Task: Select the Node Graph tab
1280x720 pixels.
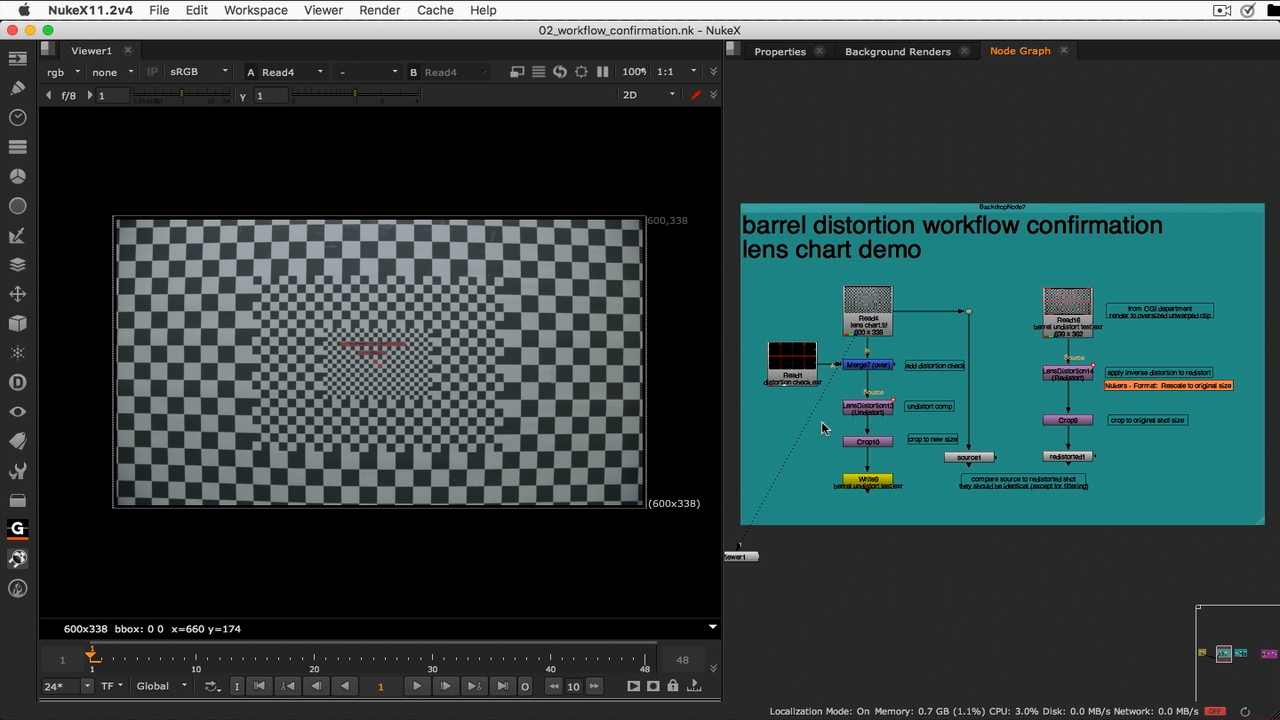Action: [x=1020, y=51]
